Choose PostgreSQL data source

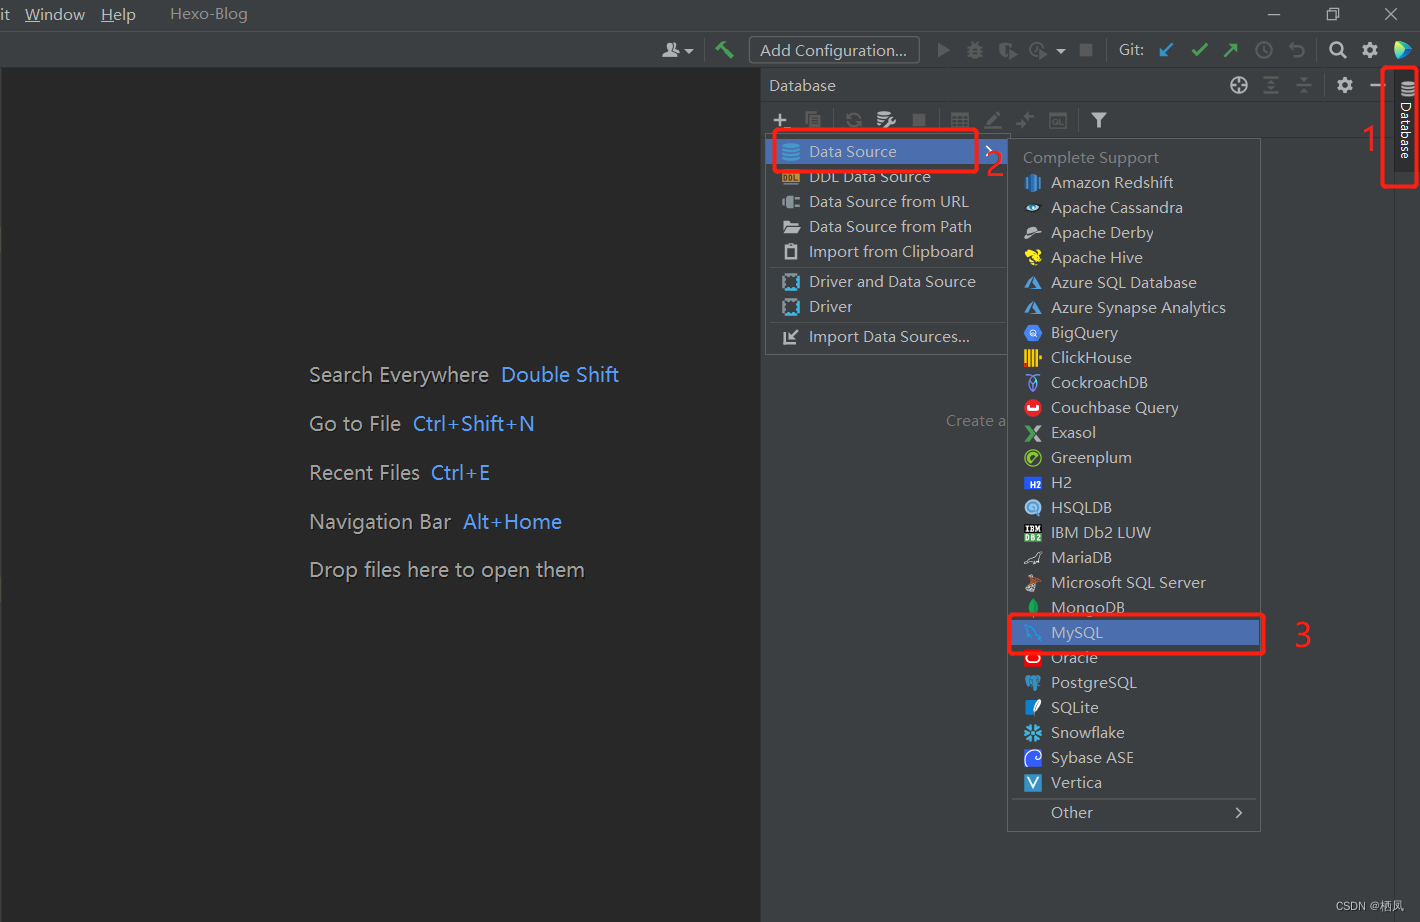[x=1134, y=682]
